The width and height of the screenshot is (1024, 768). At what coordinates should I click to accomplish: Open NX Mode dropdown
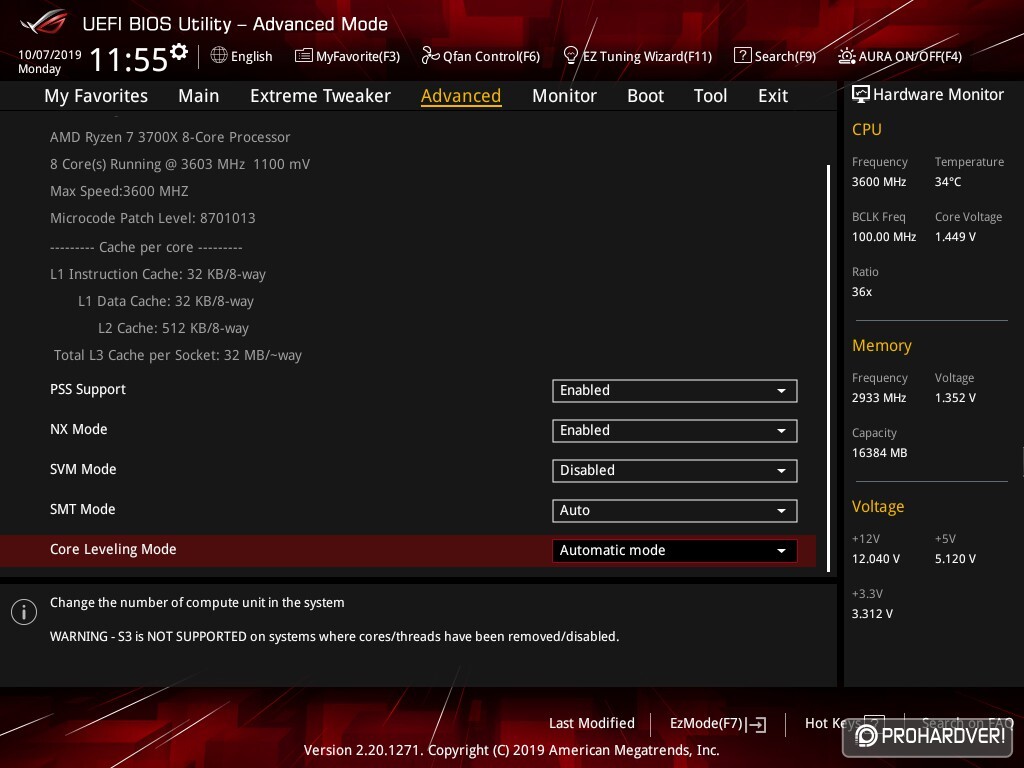coord(675,430)
